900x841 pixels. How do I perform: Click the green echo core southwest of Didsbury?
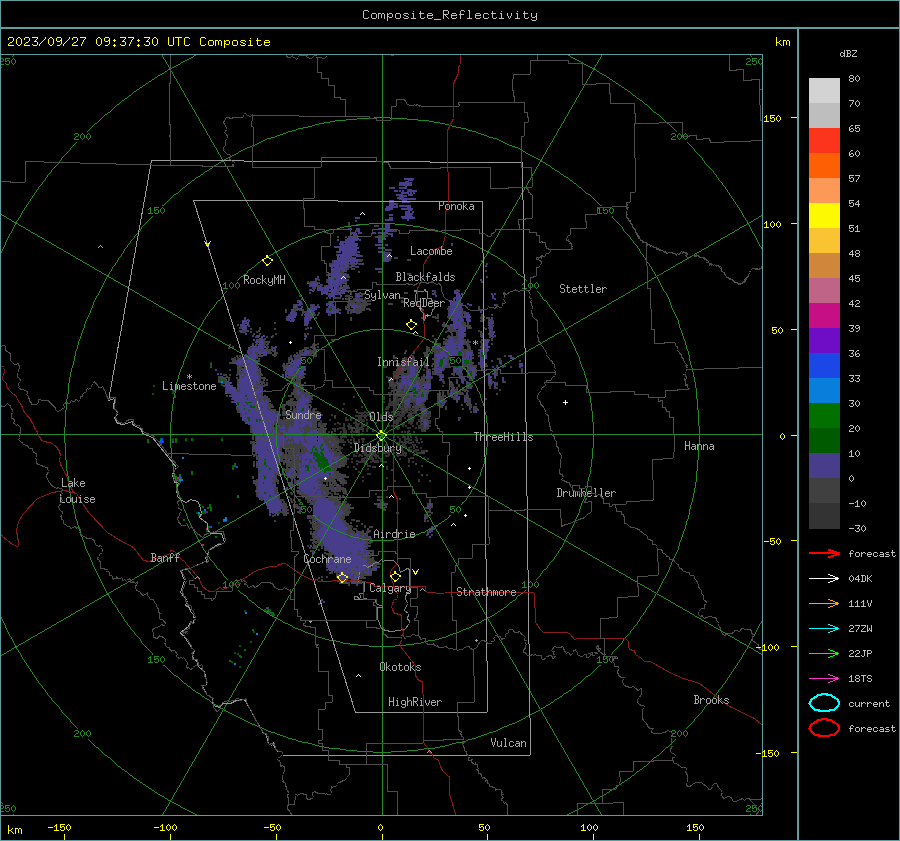(x=320, y=459)
